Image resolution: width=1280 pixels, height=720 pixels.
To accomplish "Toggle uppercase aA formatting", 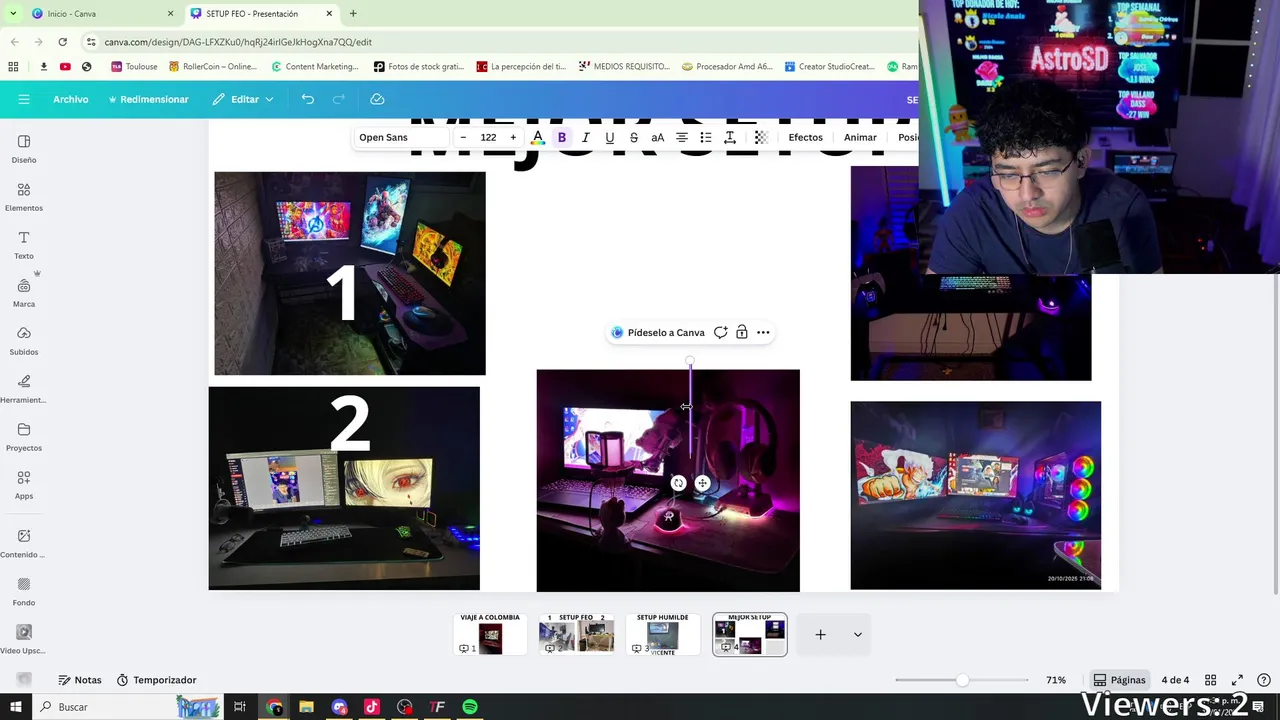I will coord(658,137).
